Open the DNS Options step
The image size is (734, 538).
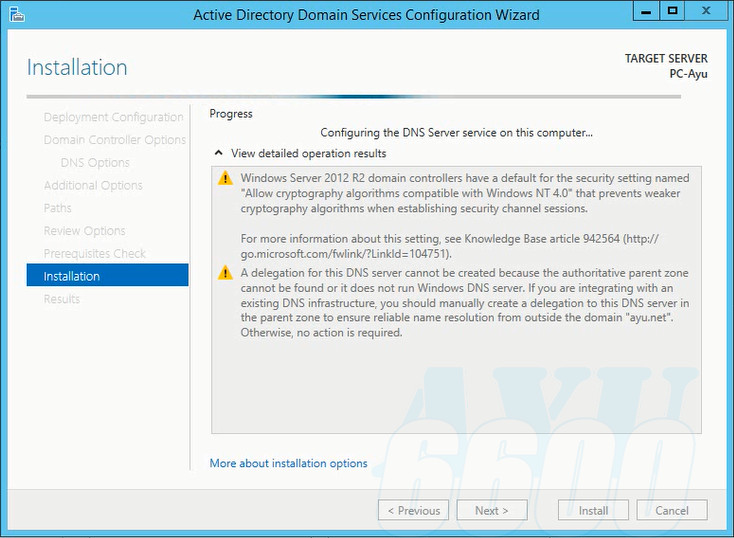pyautogui.click(x=95, y=163)
